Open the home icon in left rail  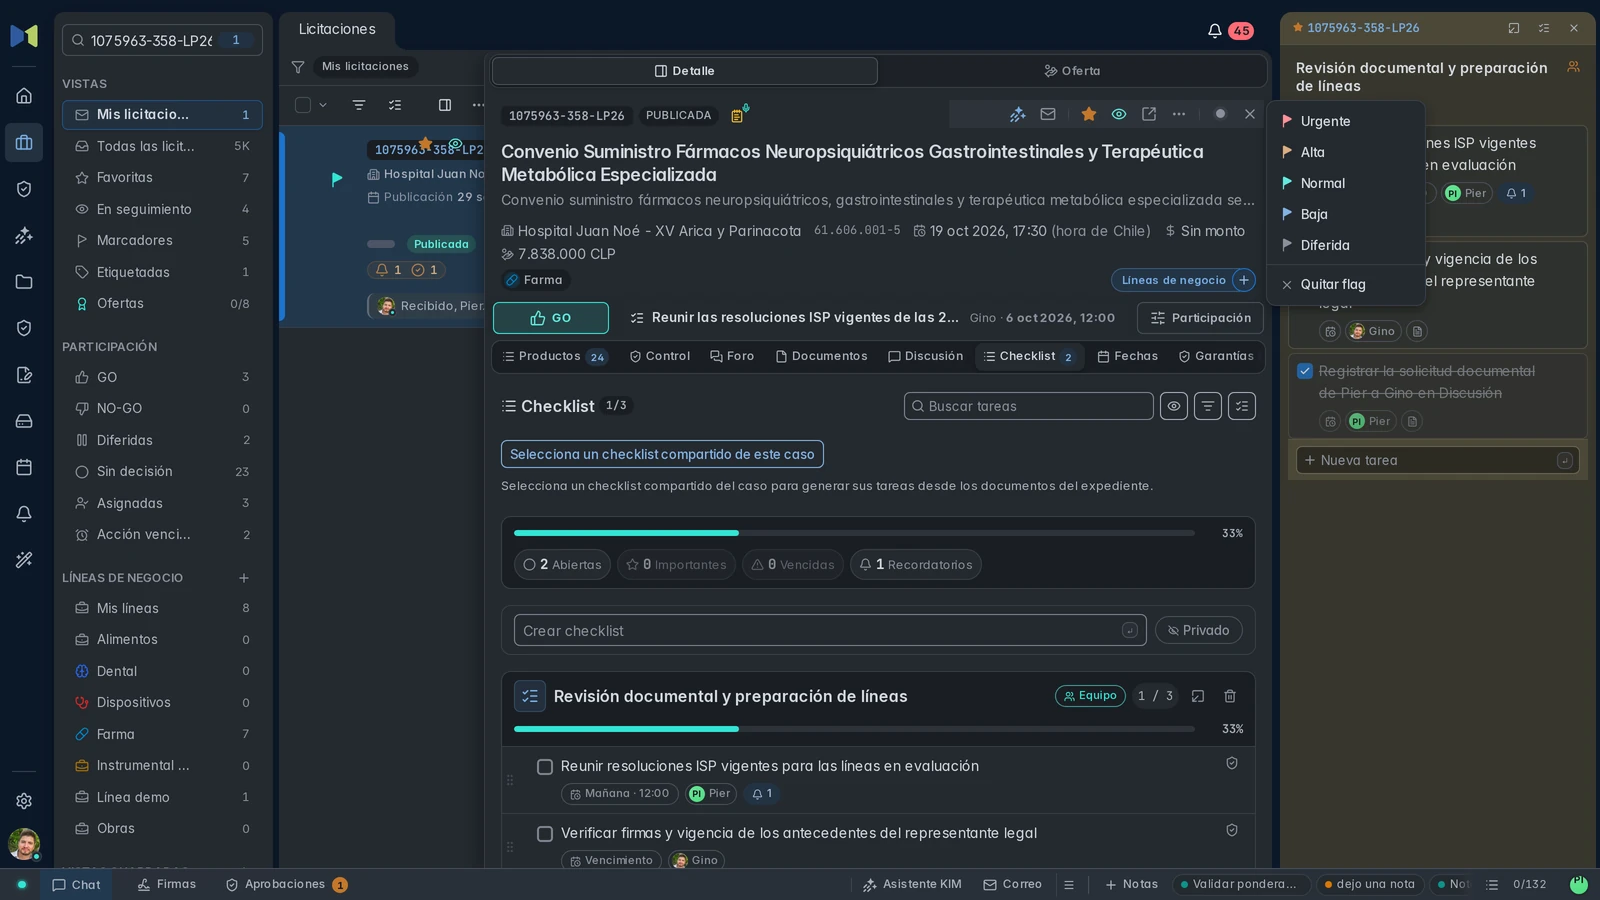point(24,96)
